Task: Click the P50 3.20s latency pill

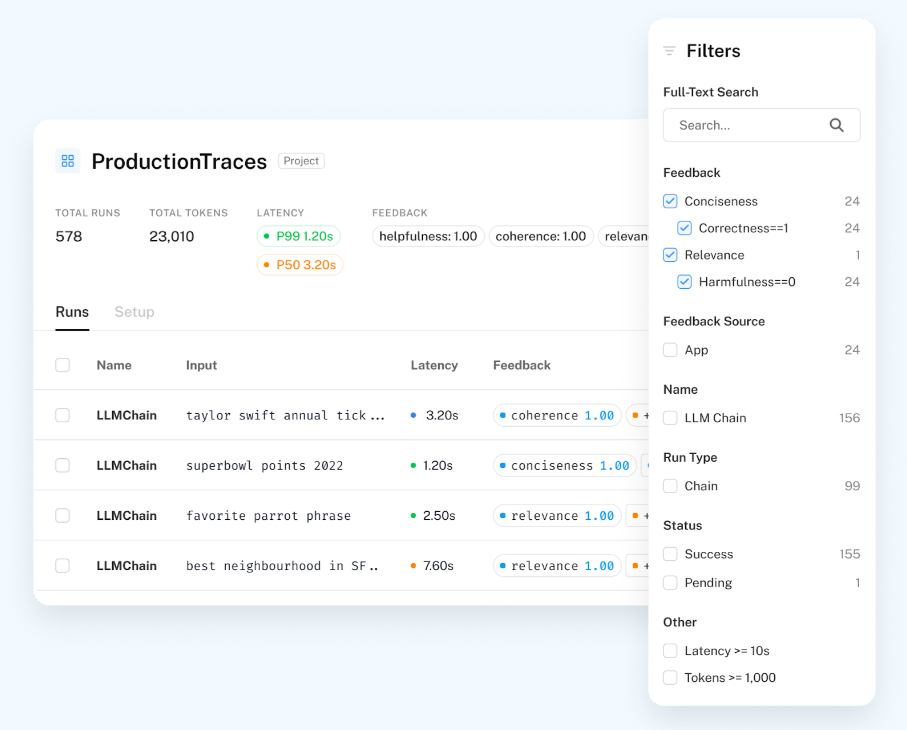Action: coord(300,265)
